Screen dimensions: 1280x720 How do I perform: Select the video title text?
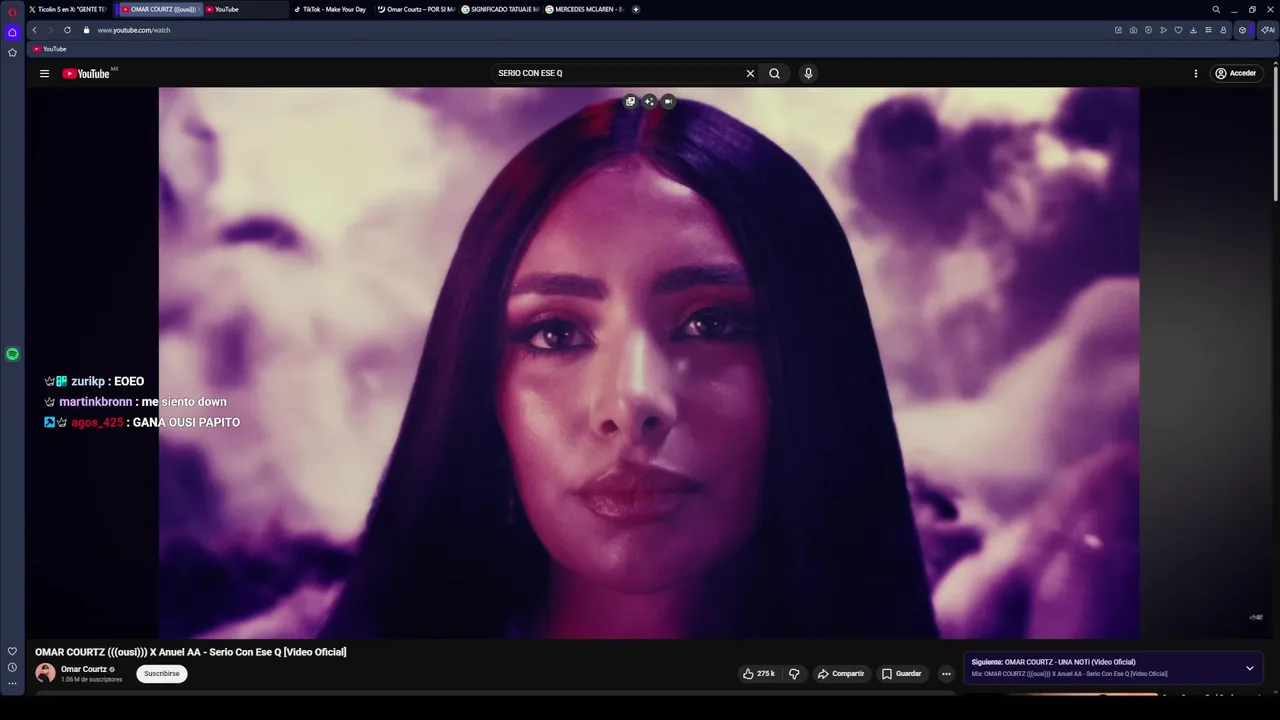click(x=191, y=652)
